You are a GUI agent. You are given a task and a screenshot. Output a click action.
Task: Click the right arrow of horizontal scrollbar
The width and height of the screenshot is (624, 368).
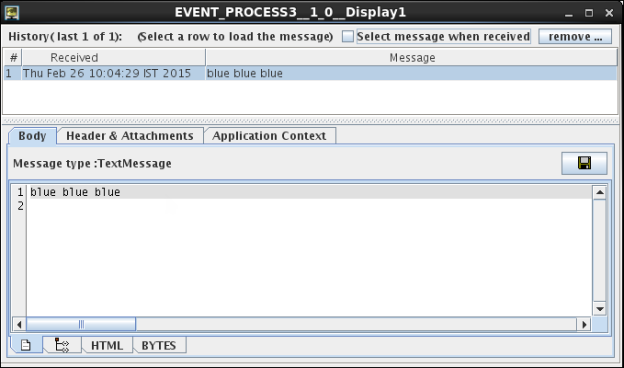coord(584,324)
